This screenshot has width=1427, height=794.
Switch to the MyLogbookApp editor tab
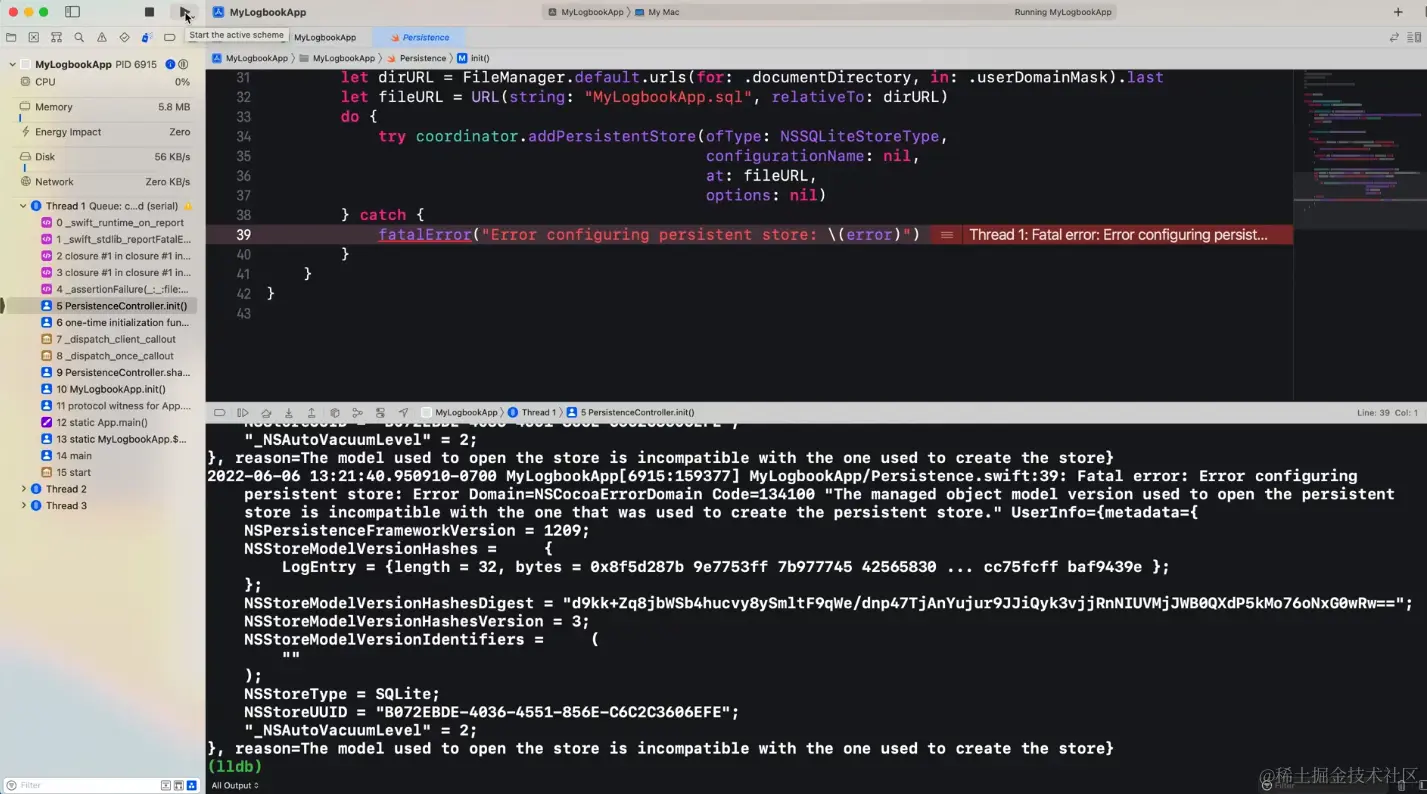[x=325, y=37]
